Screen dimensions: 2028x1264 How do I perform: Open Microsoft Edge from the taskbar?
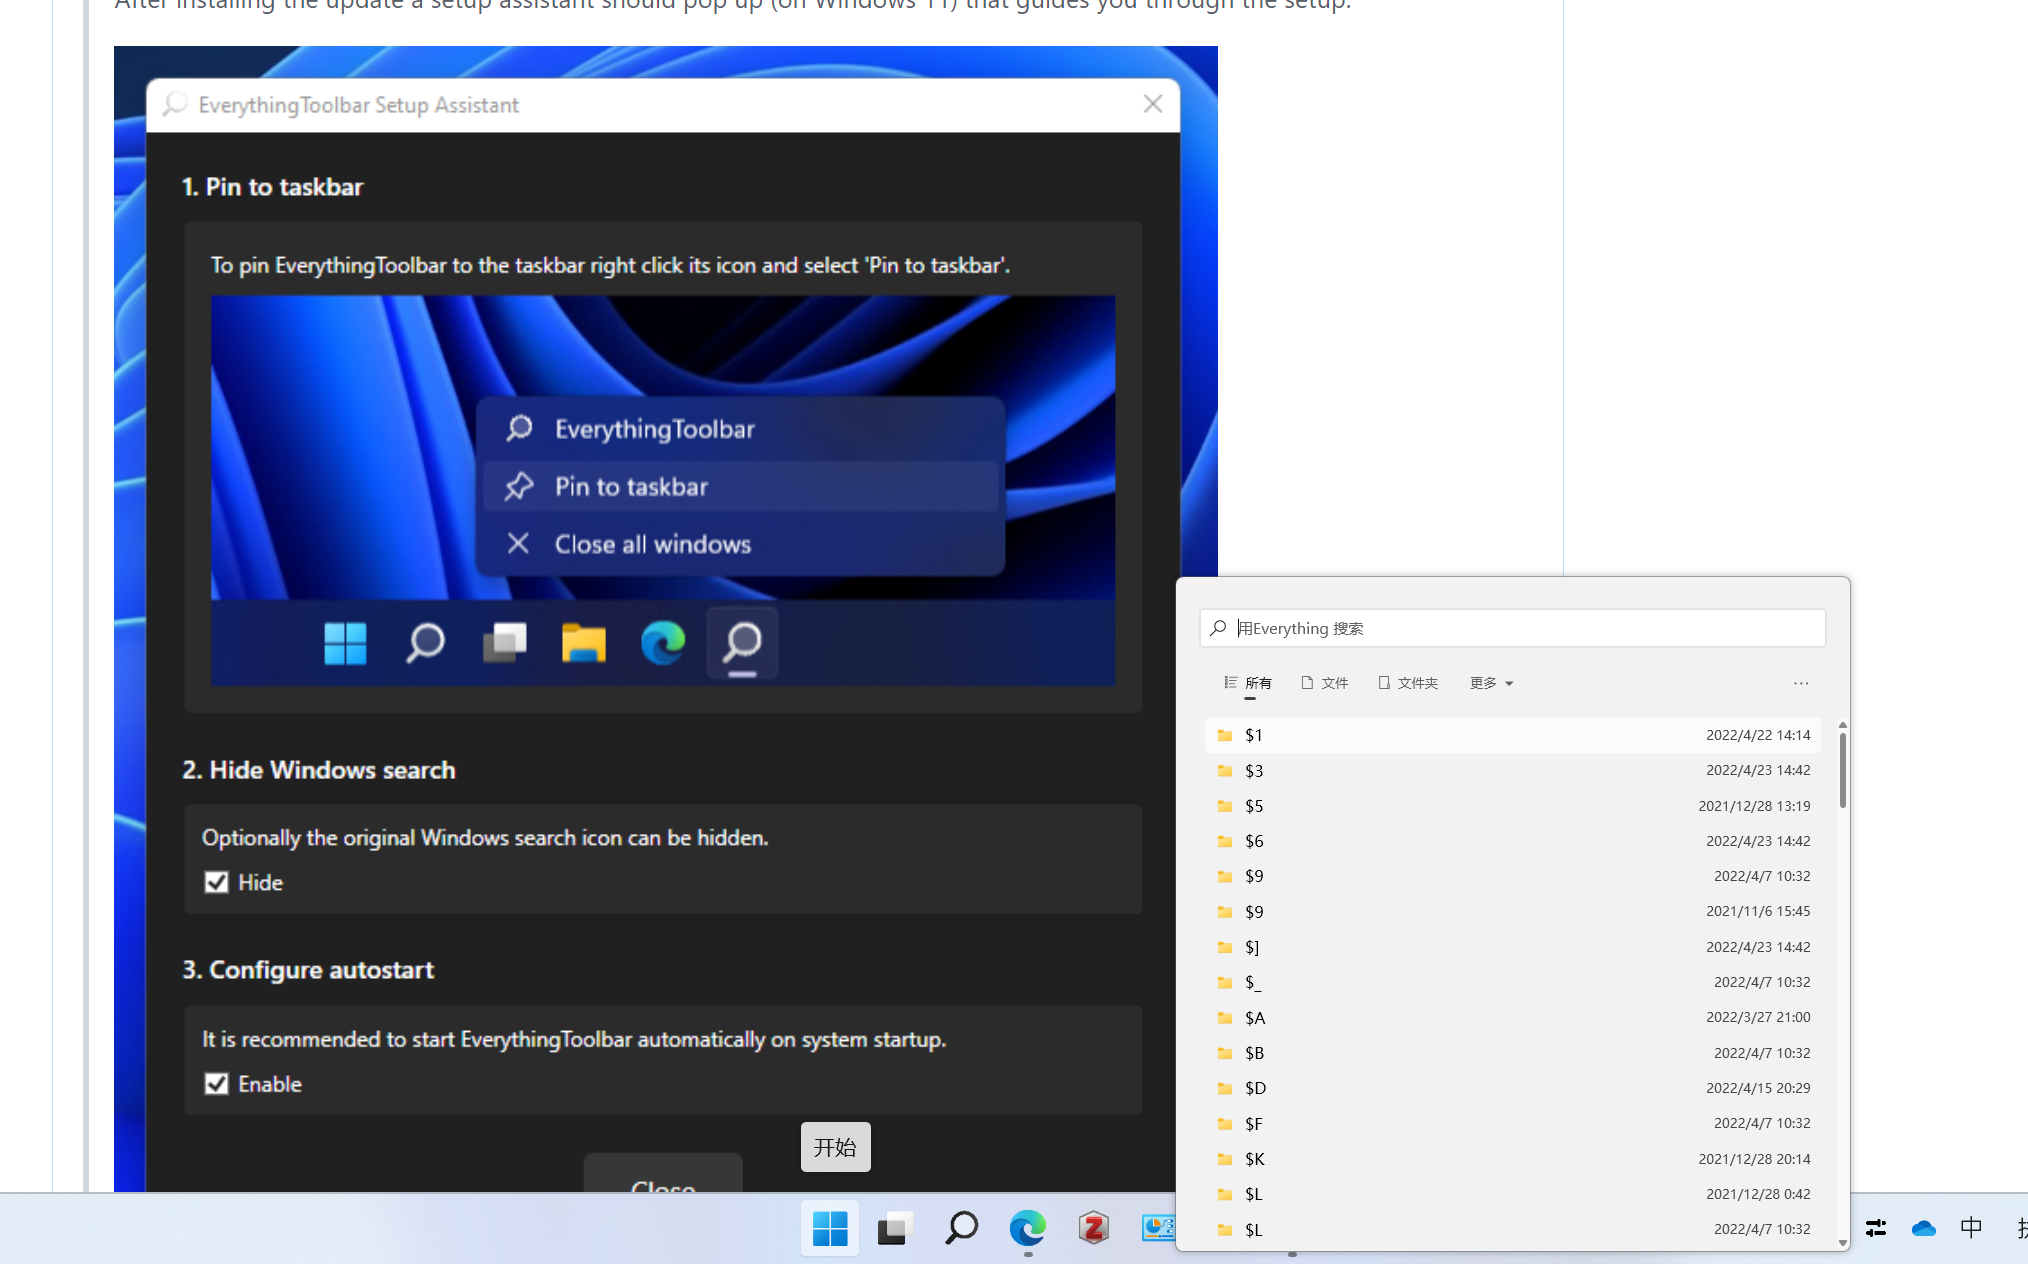coord(1027,1228)
